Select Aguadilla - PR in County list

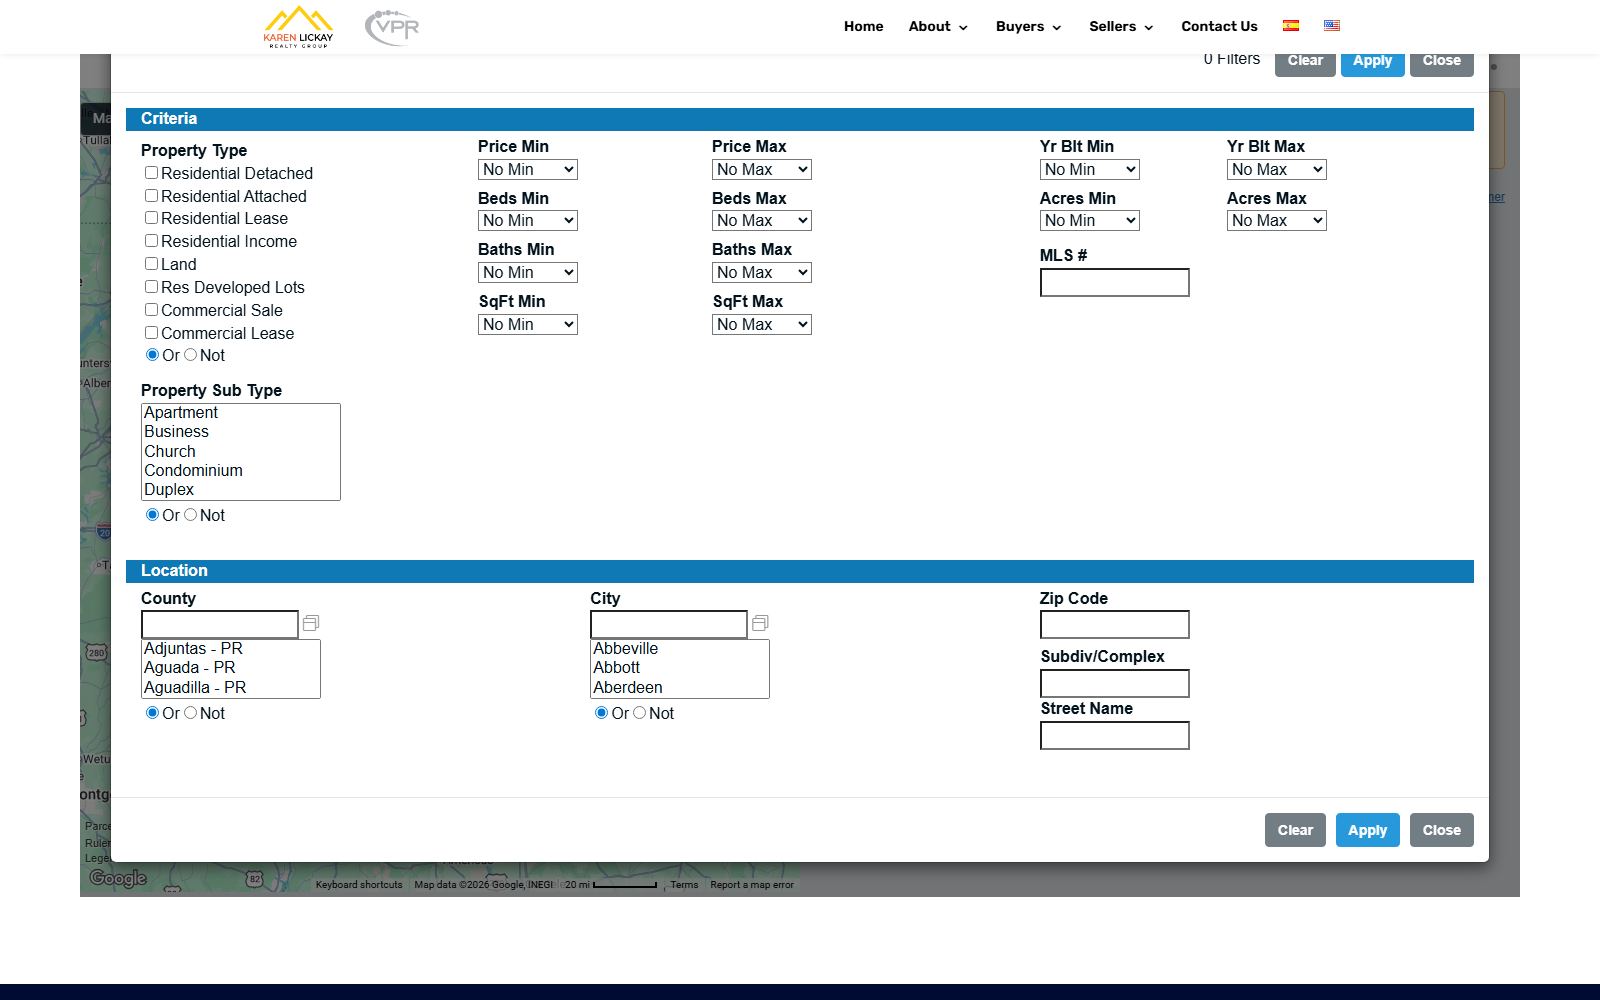(x=231, y=688)
